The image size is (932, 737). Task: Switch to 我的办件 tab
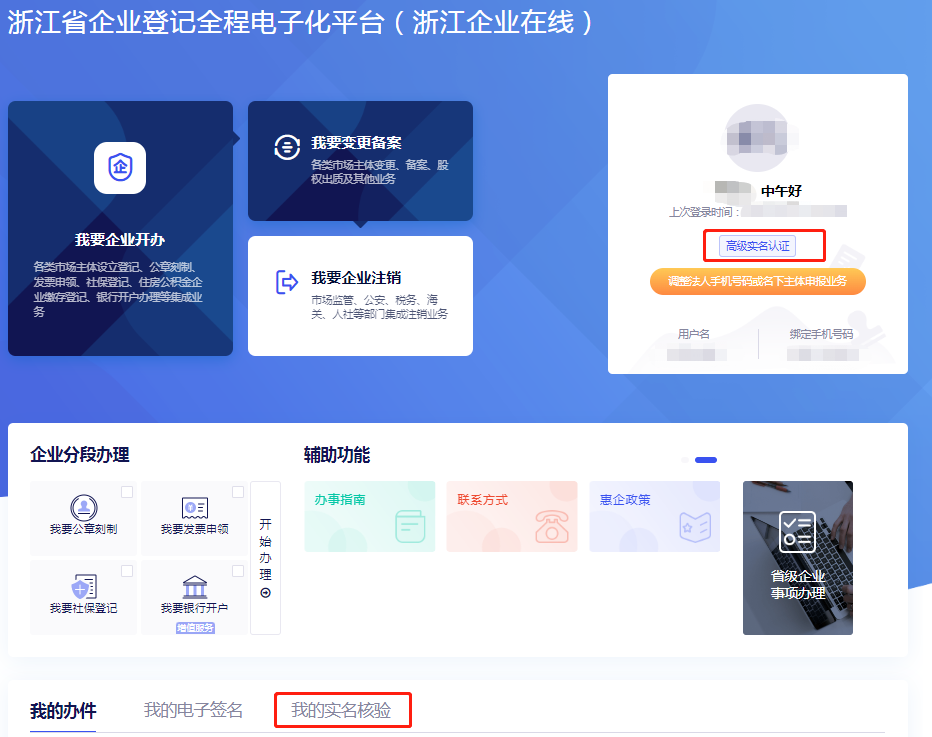[63, 710]
